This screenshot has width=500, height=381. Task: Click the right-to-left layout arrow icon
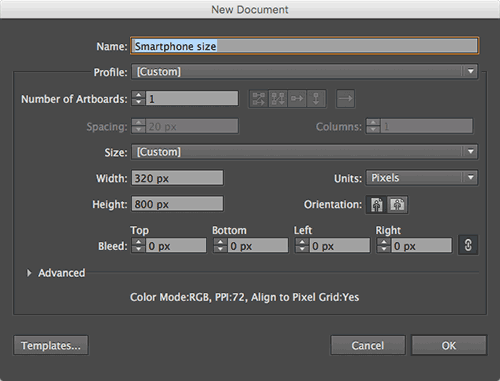[x=345, y=99]
